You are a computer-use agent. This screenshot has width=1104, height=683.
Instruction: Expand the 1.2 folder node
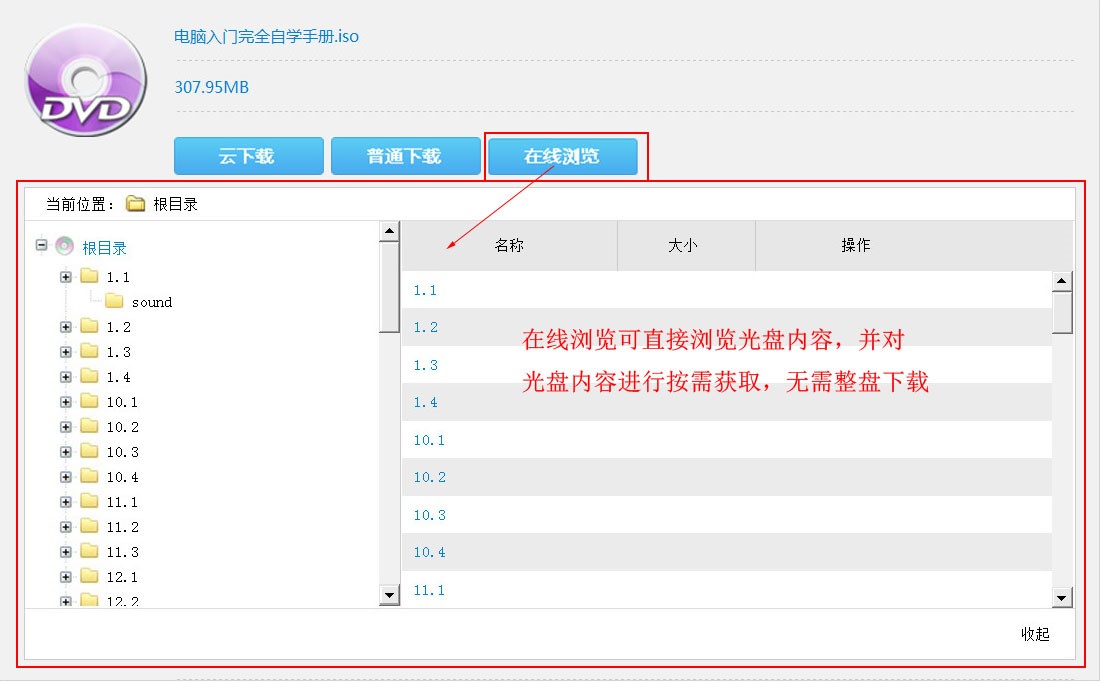(66, 327)
